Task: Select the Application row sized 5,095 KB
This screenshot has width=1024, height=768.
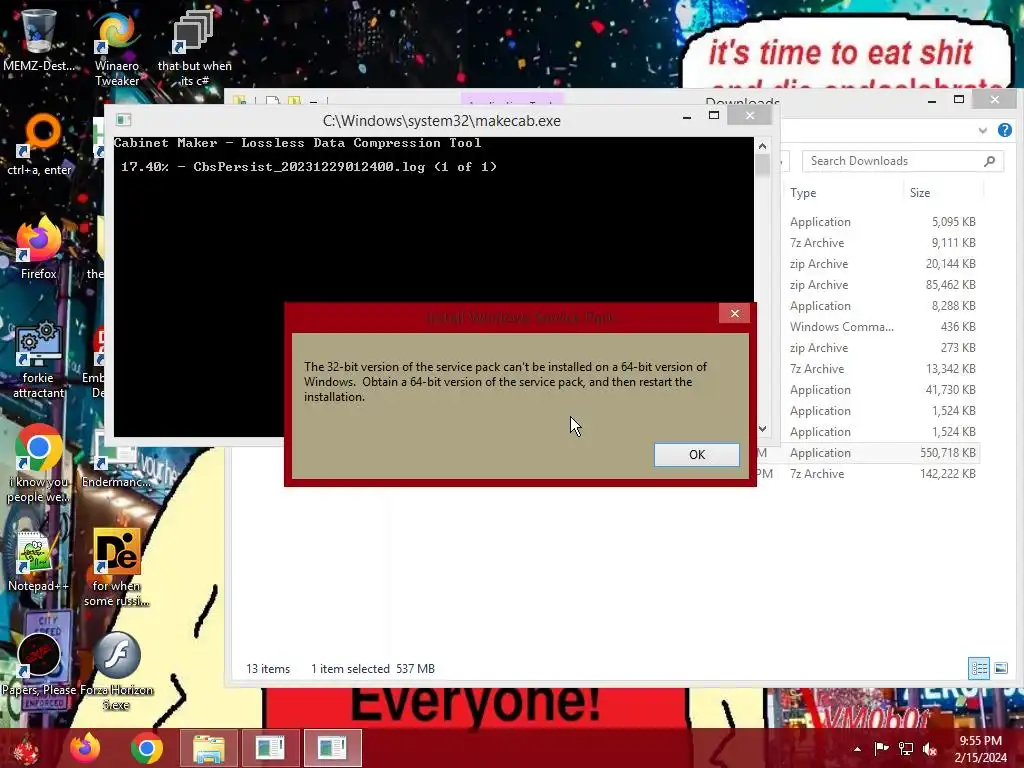Action: pyautogui.click(x=883, y=222)
